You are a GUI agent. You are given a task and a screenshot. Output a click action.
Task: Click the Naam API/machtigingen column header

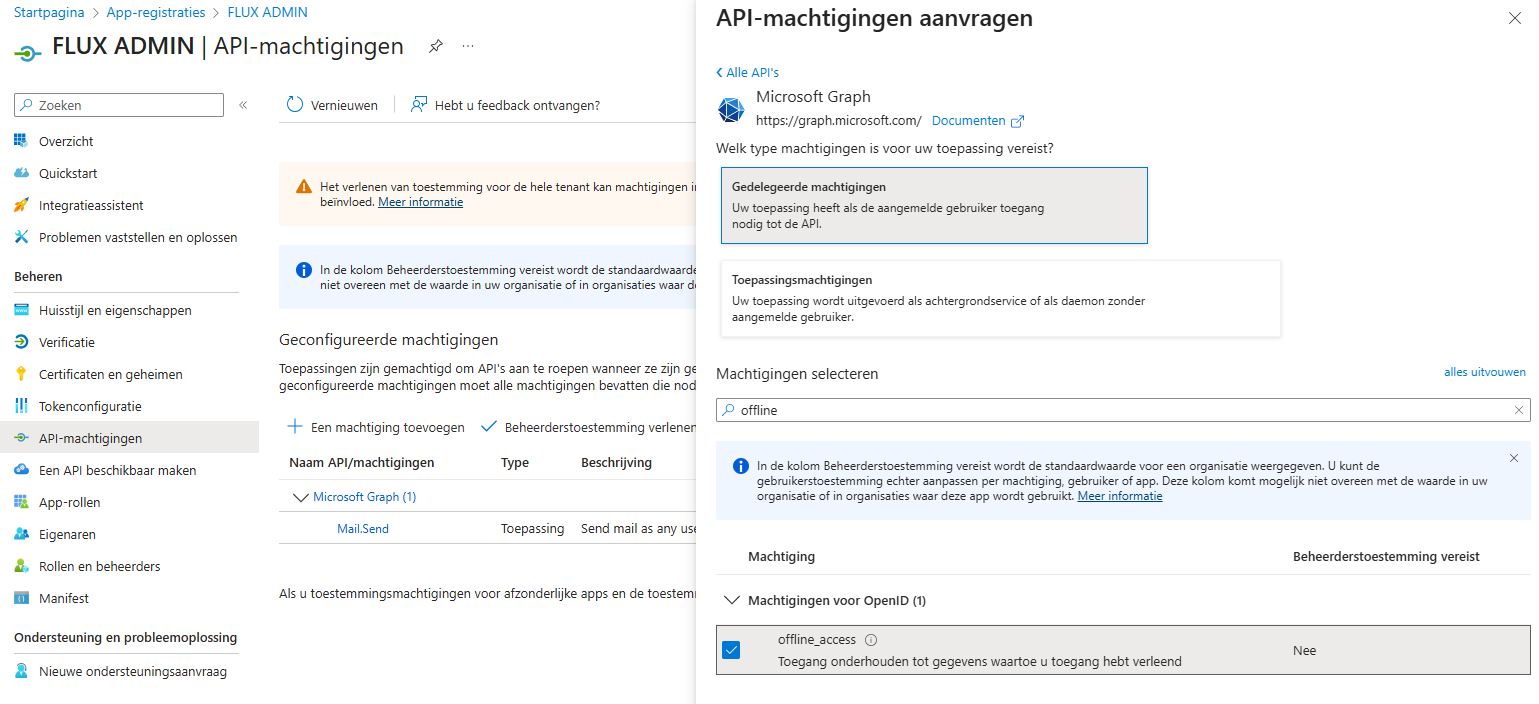(362, 463)
